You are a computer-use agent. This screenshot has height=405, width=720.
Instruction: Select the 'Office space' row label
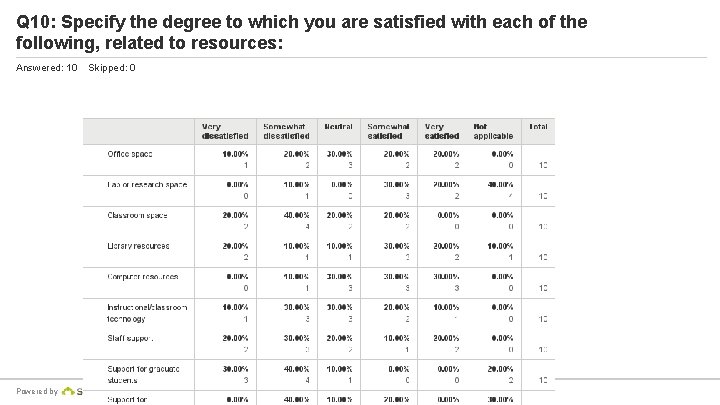[x=130, y=154]
